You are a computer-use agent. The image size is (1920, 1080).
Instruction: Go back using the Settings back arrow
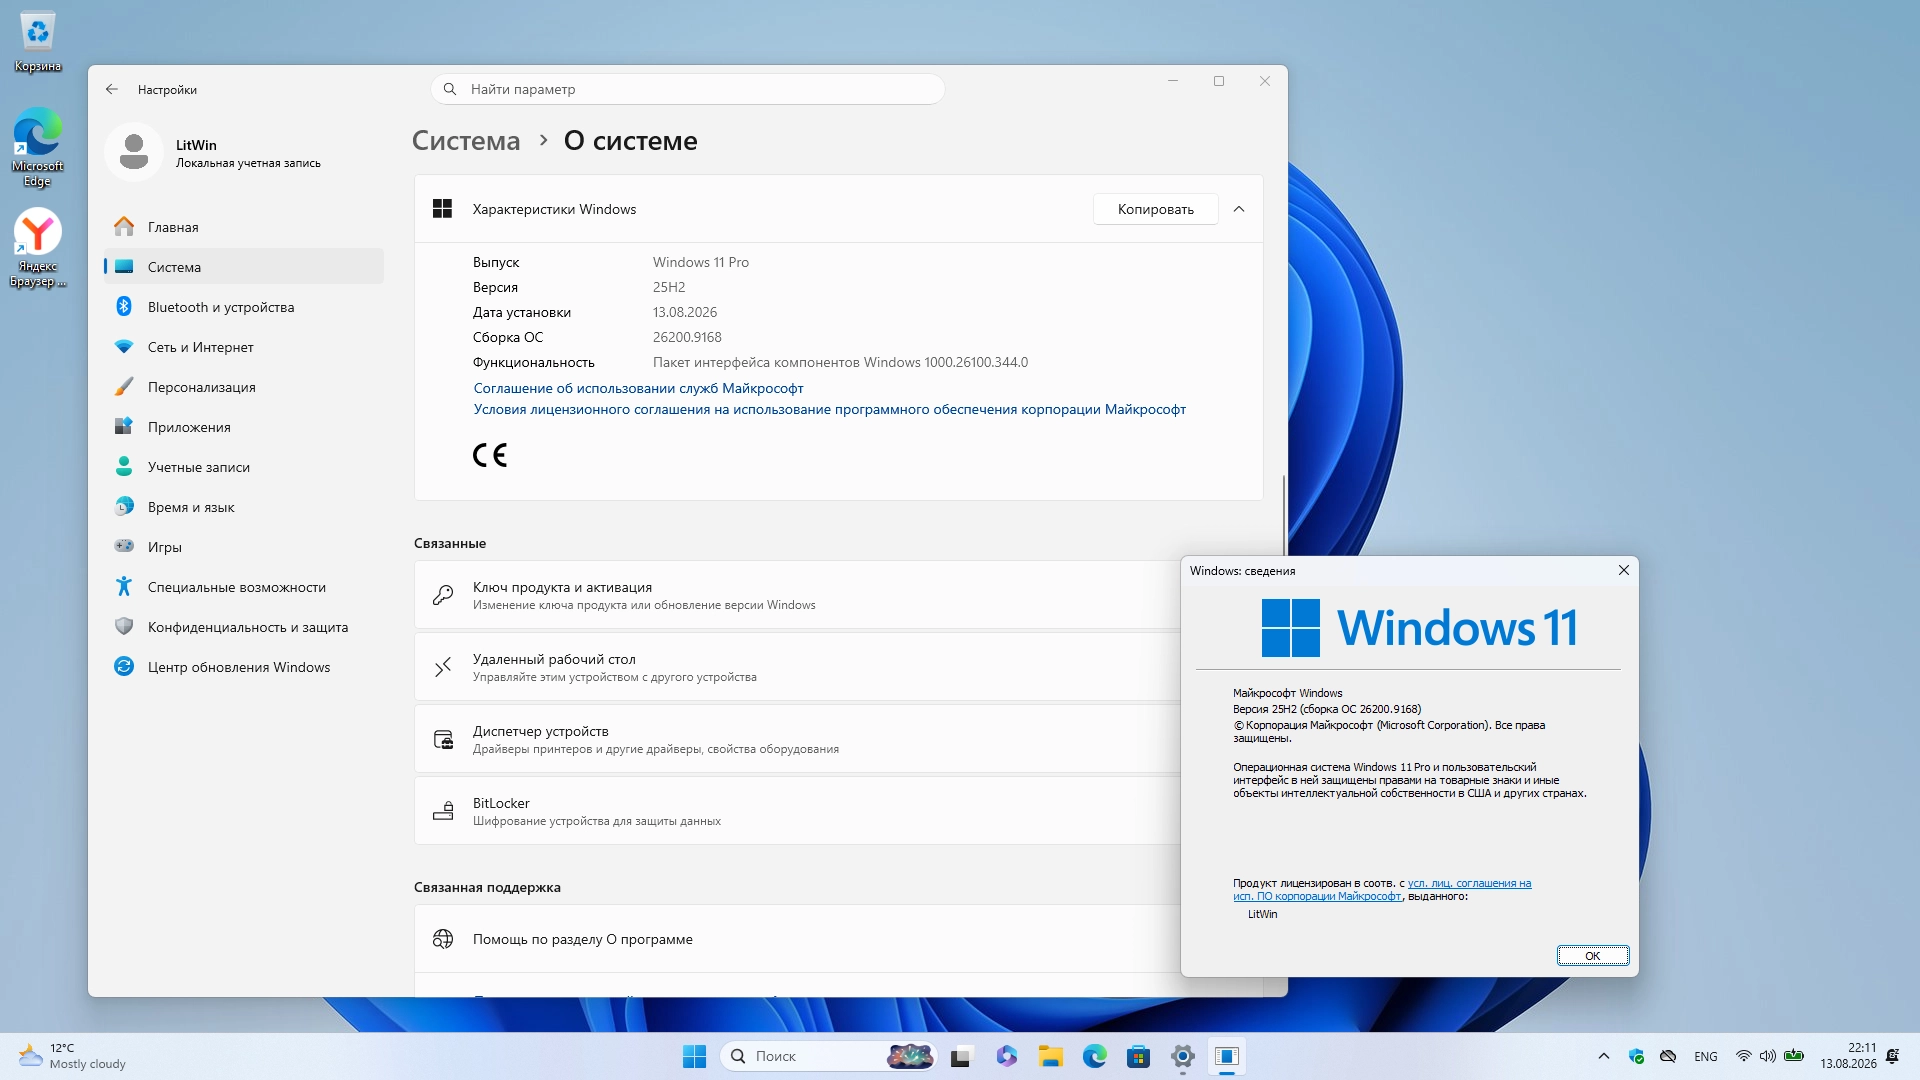pos(112,89)
